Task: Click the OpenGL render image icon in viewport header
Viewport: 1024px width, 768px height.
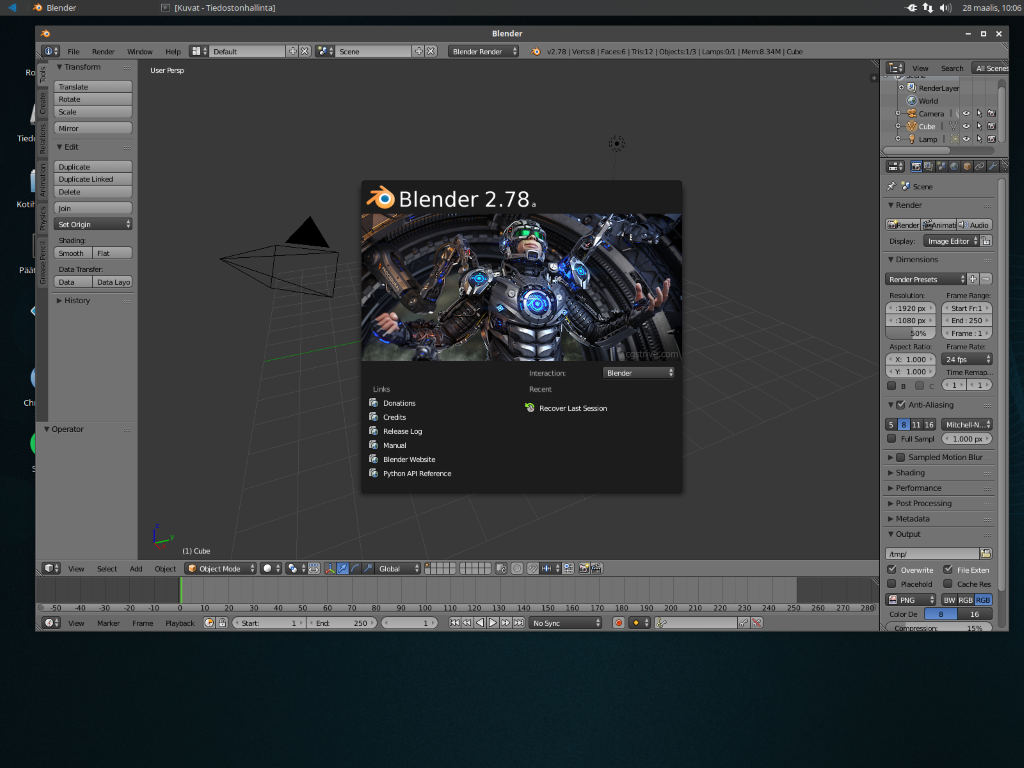Action: click(584, 569)
